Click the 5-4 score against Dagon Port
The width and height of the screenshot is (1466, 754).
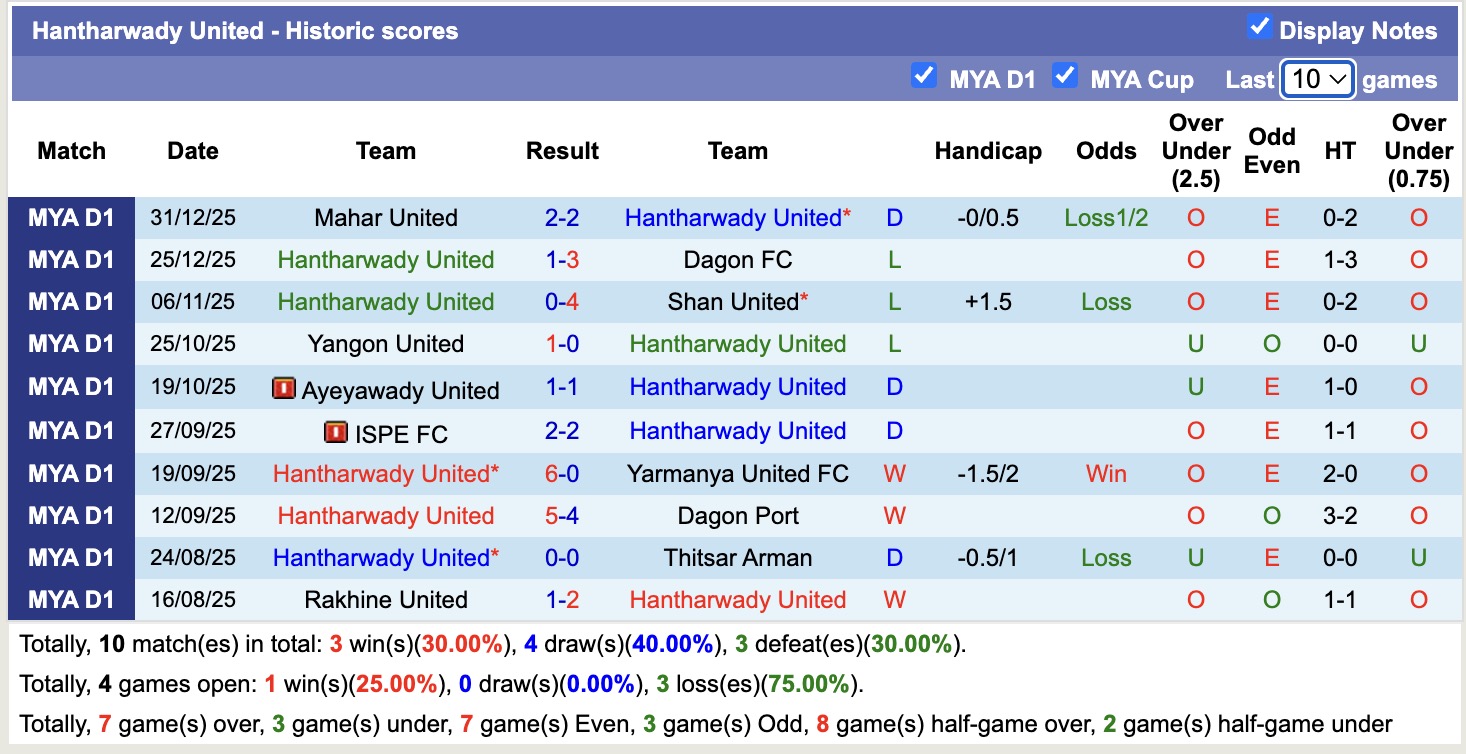562,516
